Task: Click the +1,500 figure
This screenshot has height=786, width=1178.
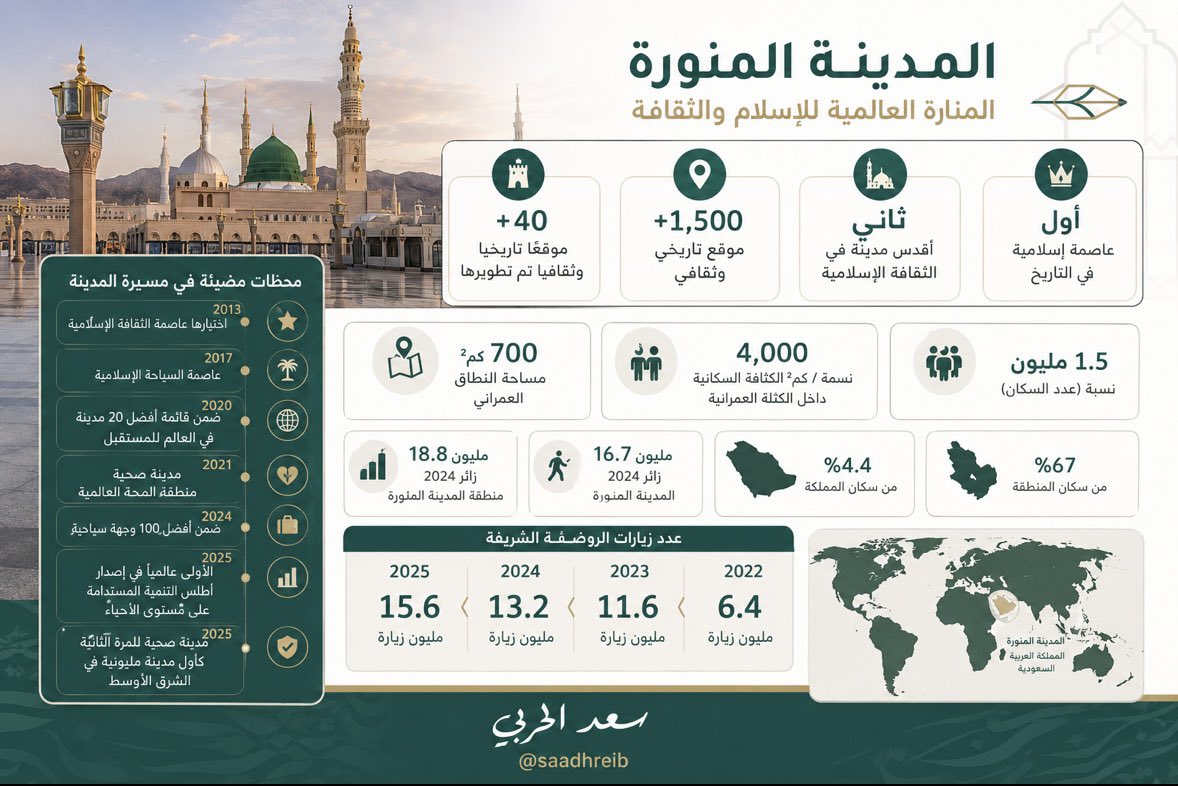Action: [x=698, y=221]
